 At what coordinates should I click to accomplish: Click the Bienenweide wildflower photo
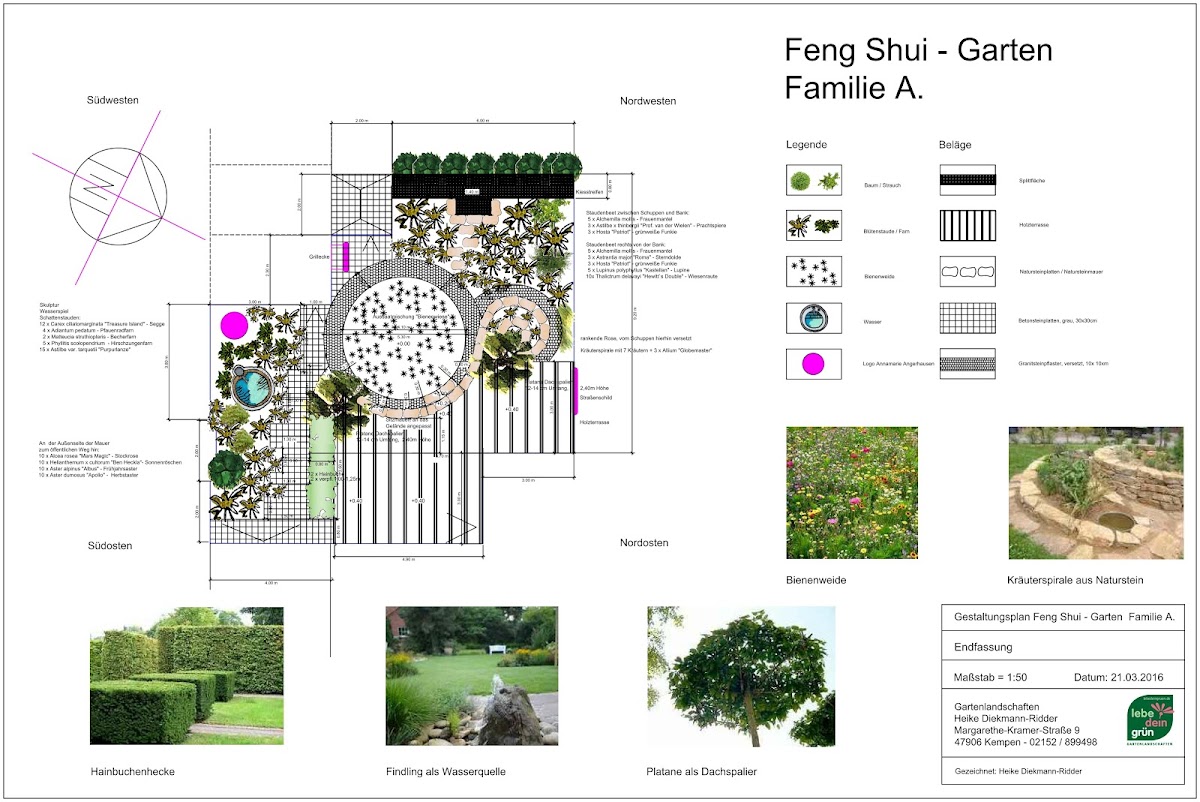click(x=852, y=492)
